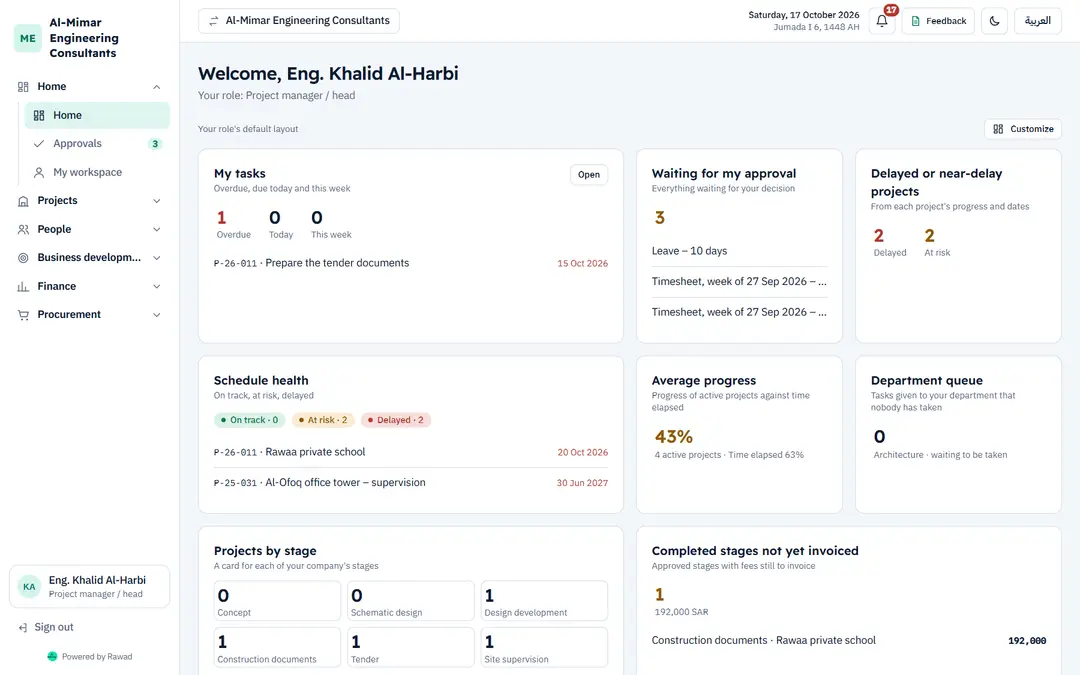Open Construction documents · Rawaa private school invoice row

click(x=849, y=641)
